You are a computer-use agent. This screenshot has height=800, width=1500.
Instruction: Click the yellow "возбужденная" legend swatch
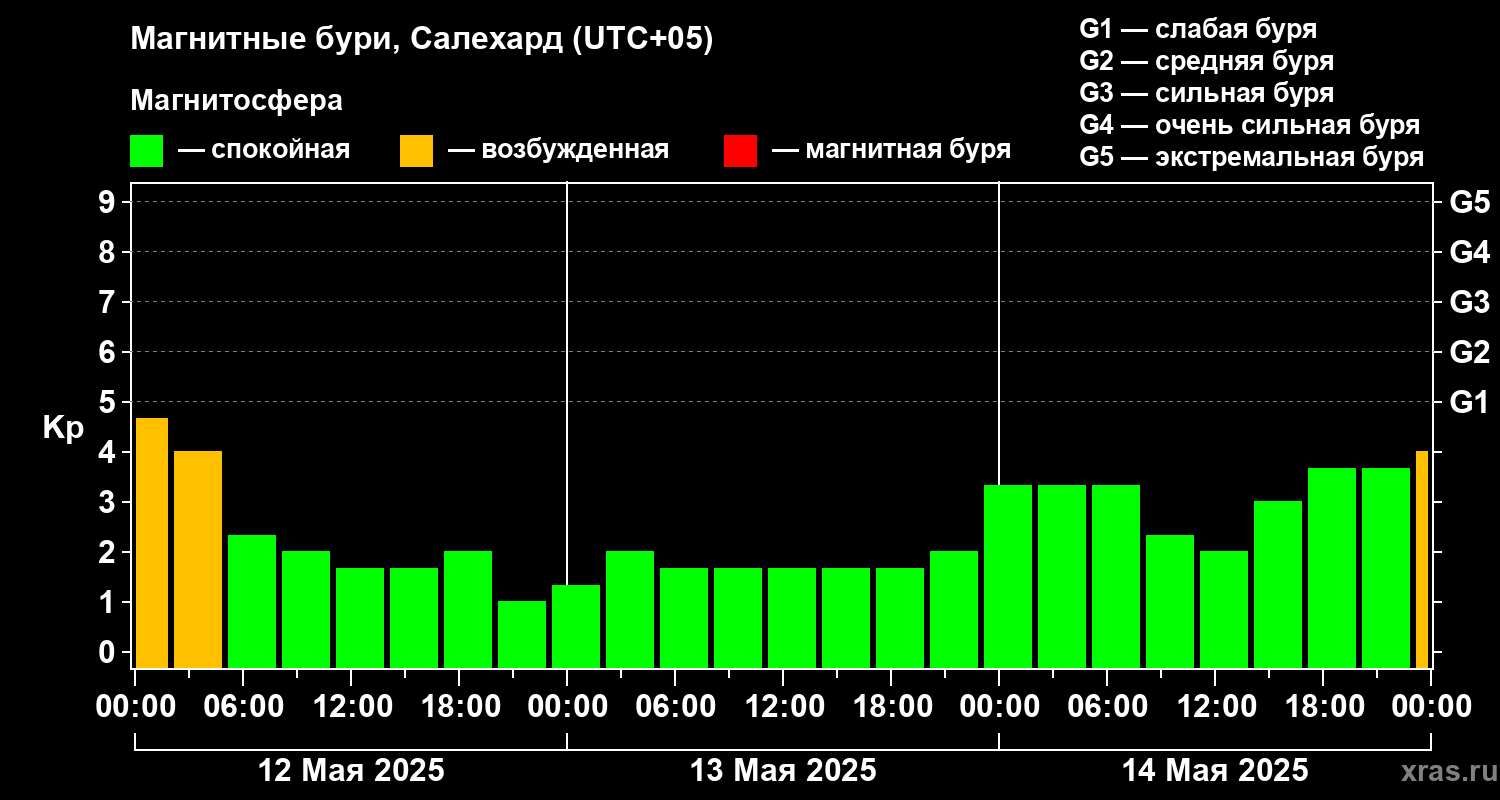[416, 151]
